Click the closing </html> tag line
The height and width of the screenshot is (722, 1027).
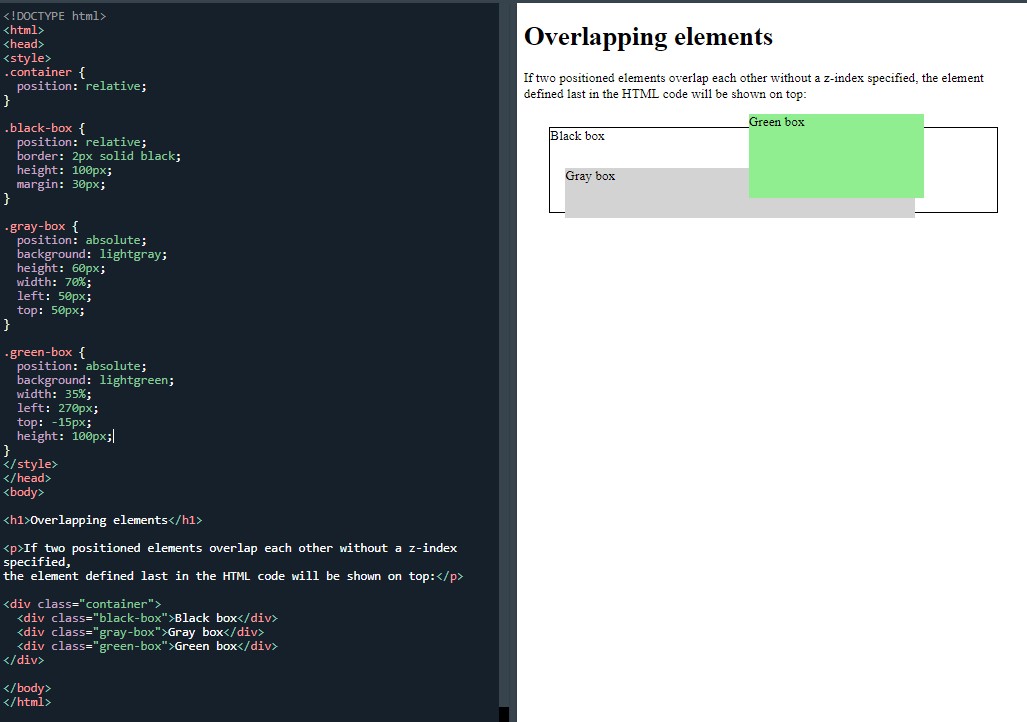point(27,702)
